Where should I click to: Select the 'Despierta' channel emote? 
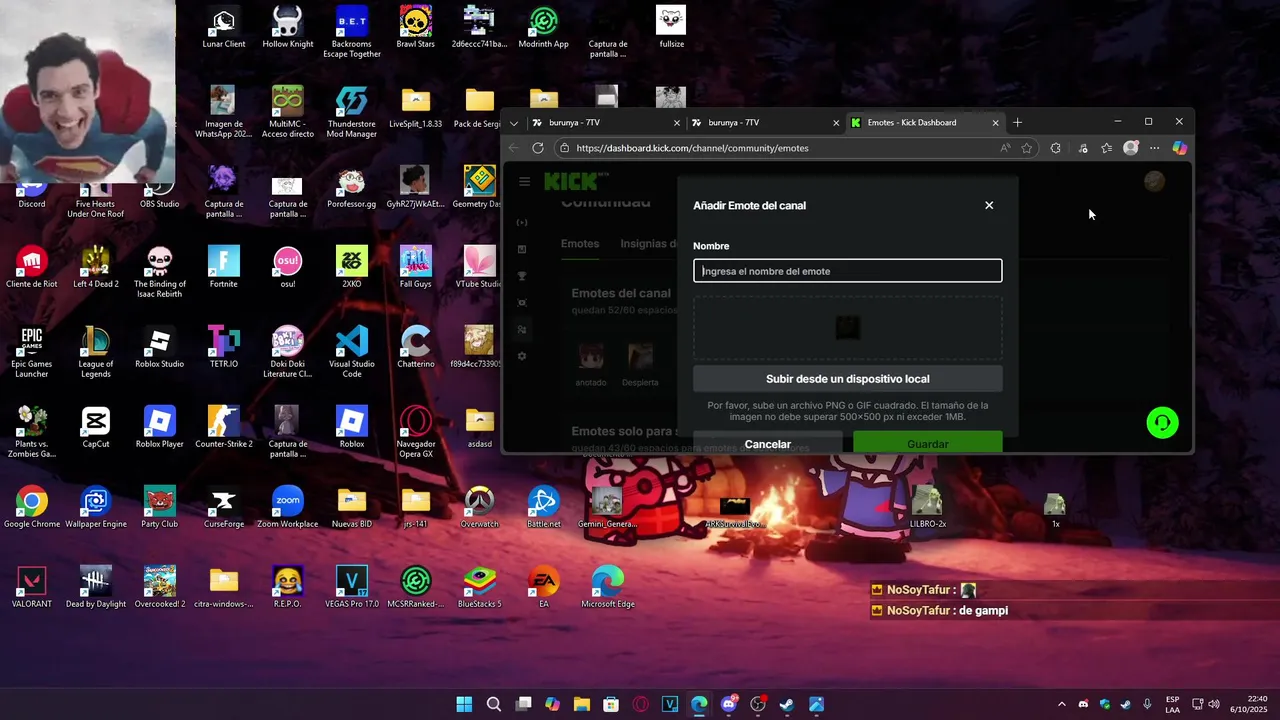point(640,364)
